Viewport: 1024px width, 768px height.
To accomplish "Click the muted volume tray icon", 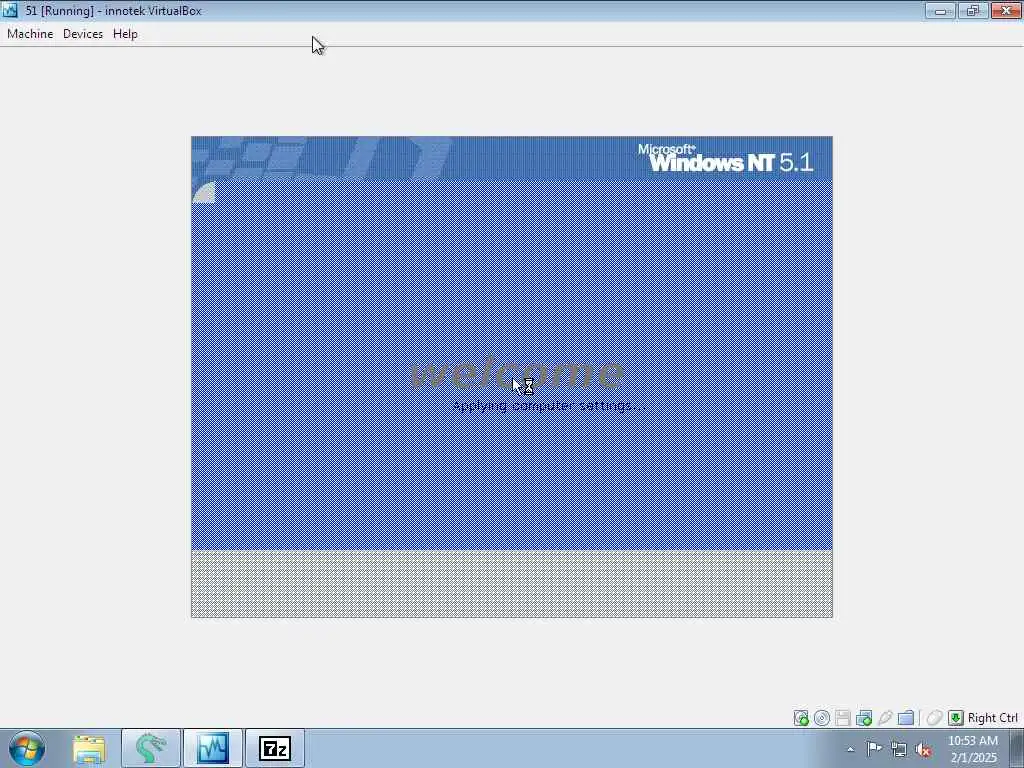I will tap(923, 750).
